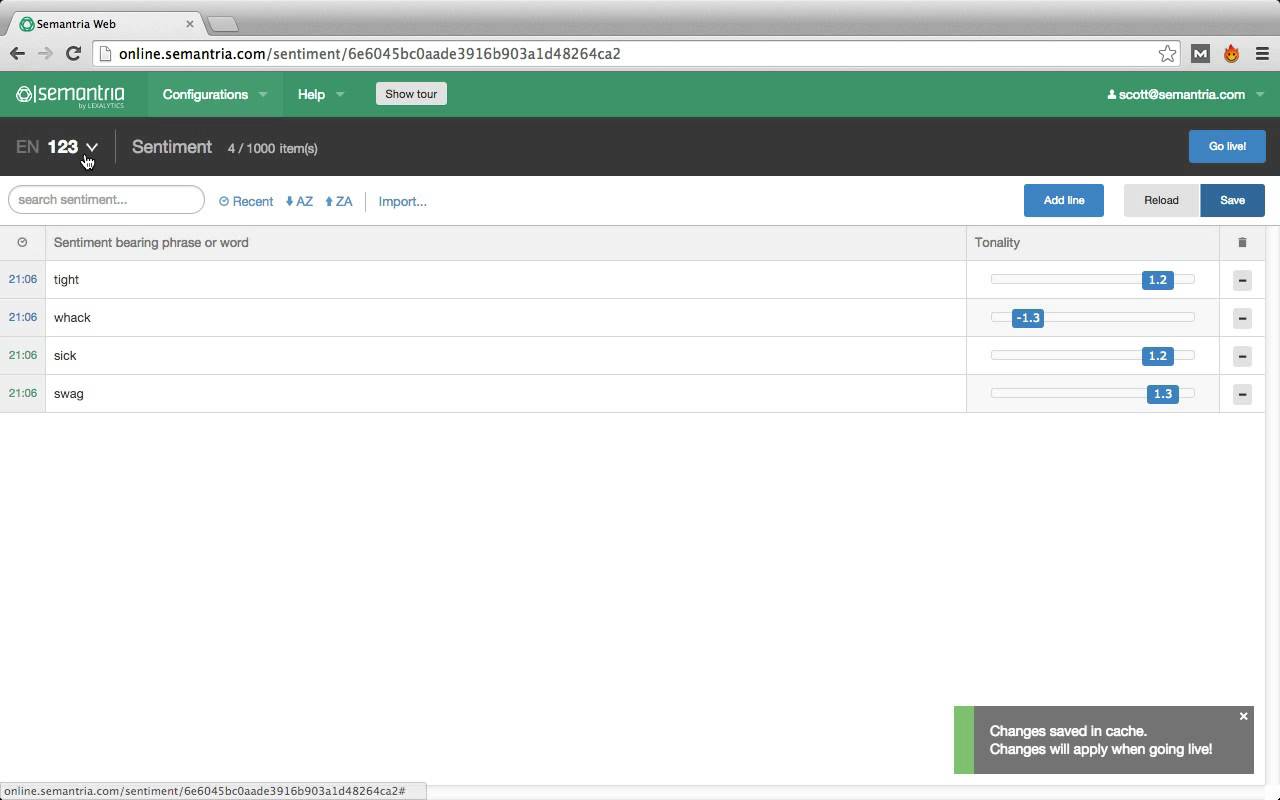The image size is (1280, 800).
Task: Open the scott@semantria.com account menu
Action: tap(1180, 94)
